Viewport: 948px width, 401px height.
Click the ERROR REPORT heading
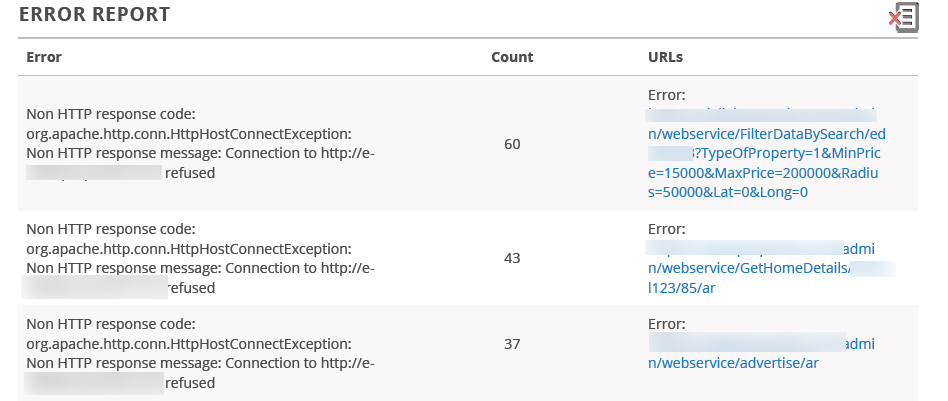click(x=94, y=15)
